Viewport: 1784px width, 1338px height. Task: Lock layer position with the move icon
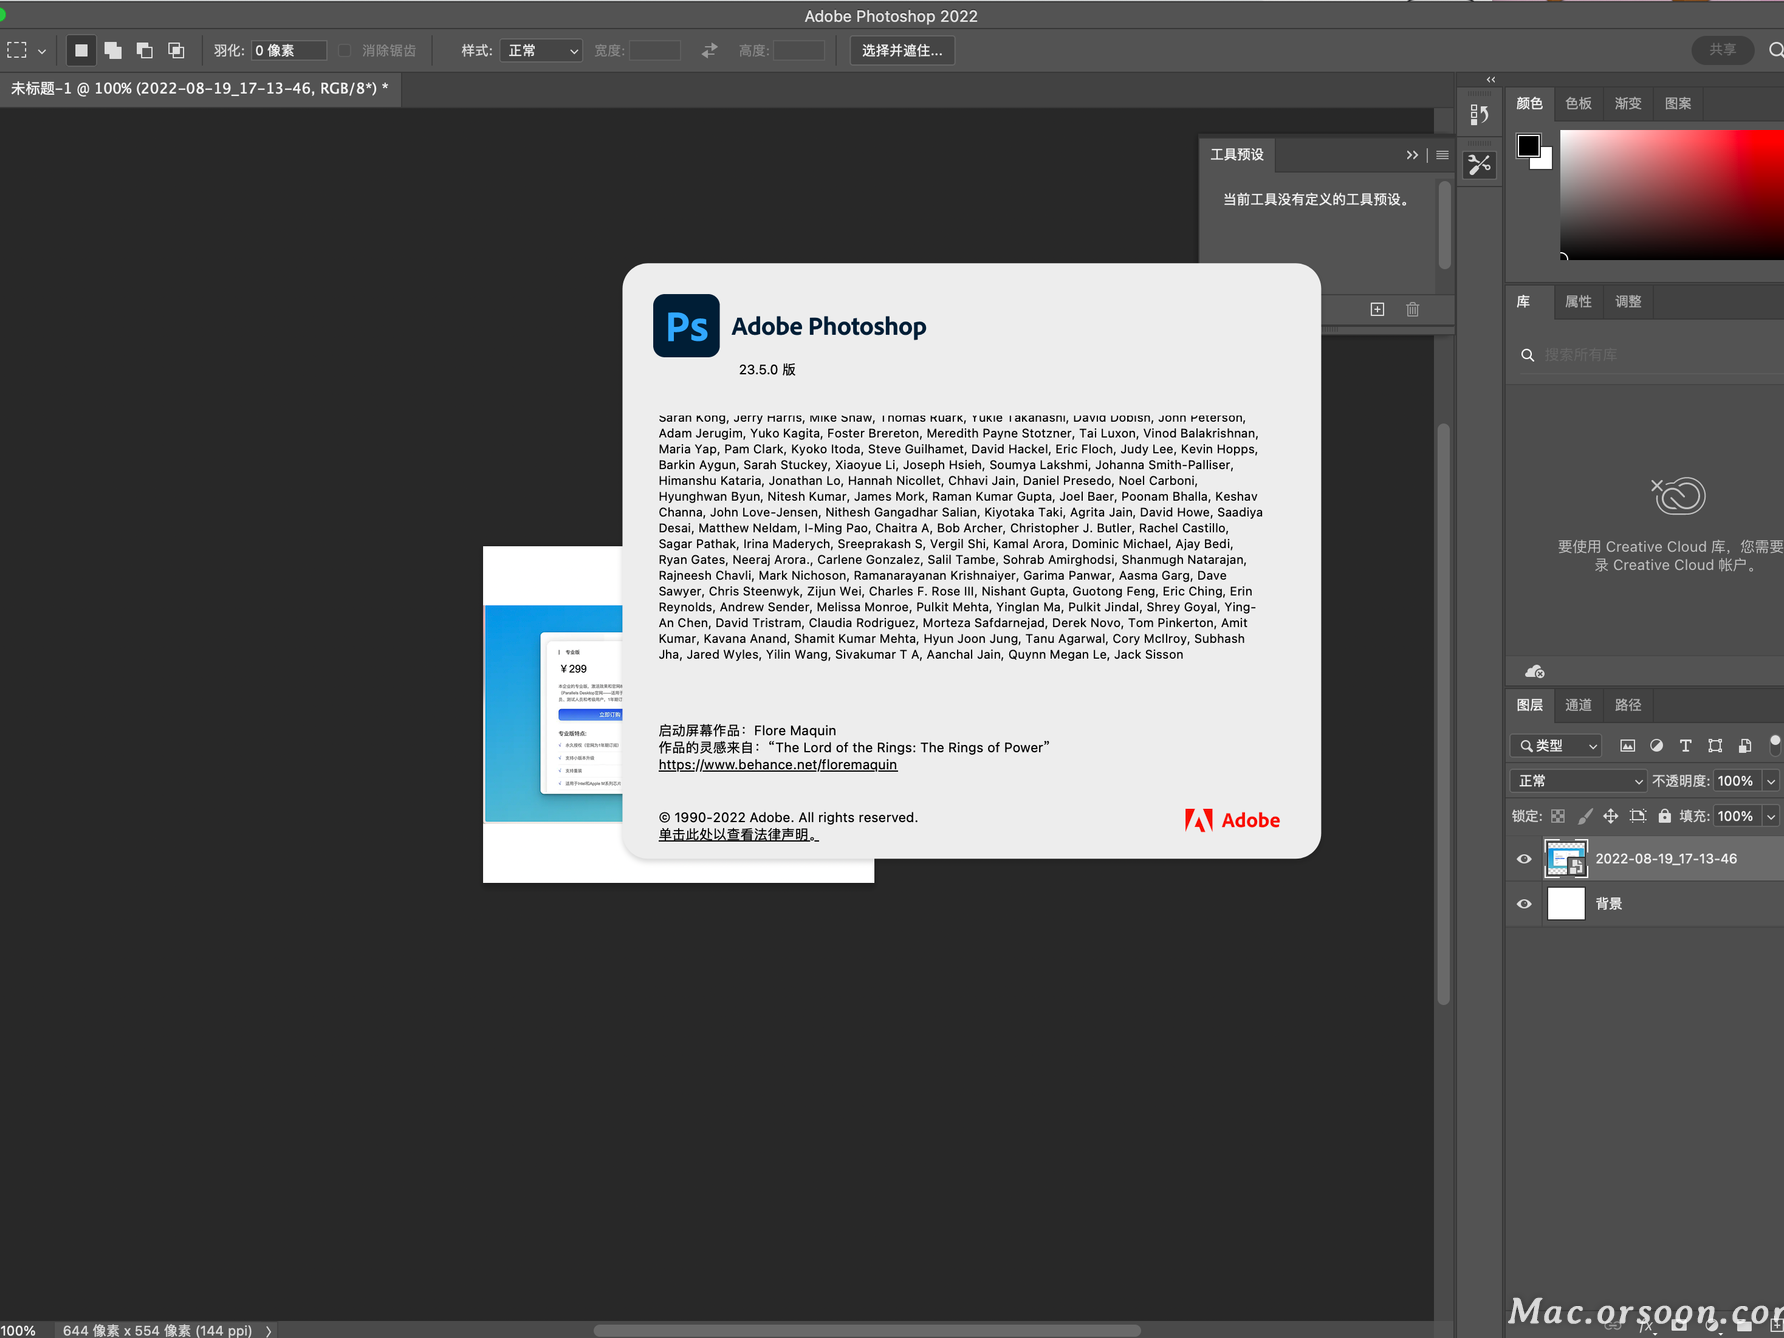click(x=1611, y=817)
